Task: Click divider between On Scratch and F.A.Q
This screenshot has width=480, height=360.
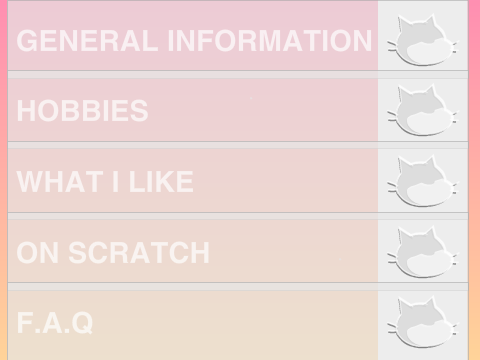Action: tap(238, 287)
